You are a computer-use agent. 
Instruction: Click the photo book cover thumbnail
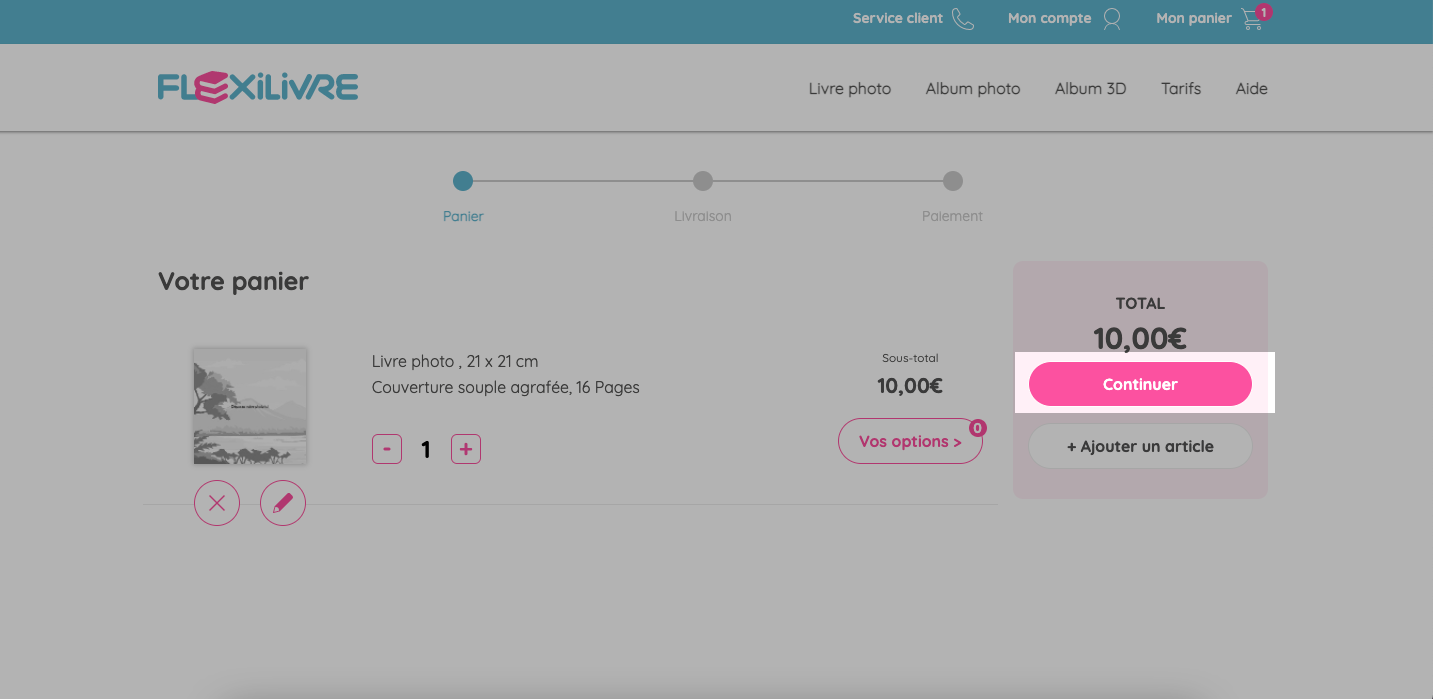250,406
